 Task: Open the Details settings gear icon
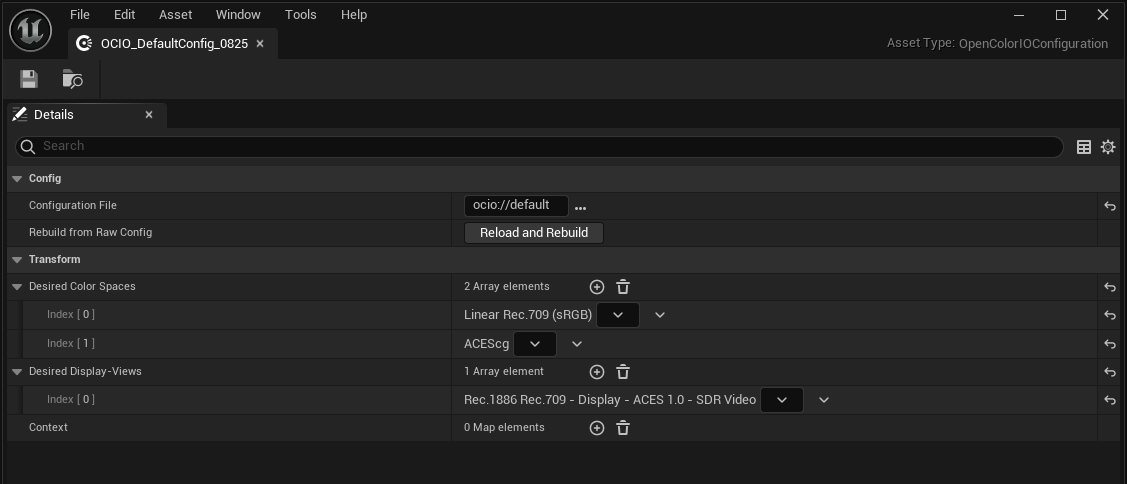(x=1108, y=147)
